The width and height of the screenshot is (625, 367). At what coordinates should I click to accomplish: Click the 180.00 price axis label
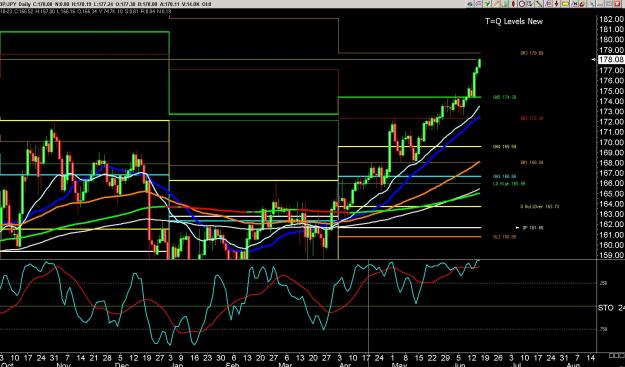(x=611, y=39)
